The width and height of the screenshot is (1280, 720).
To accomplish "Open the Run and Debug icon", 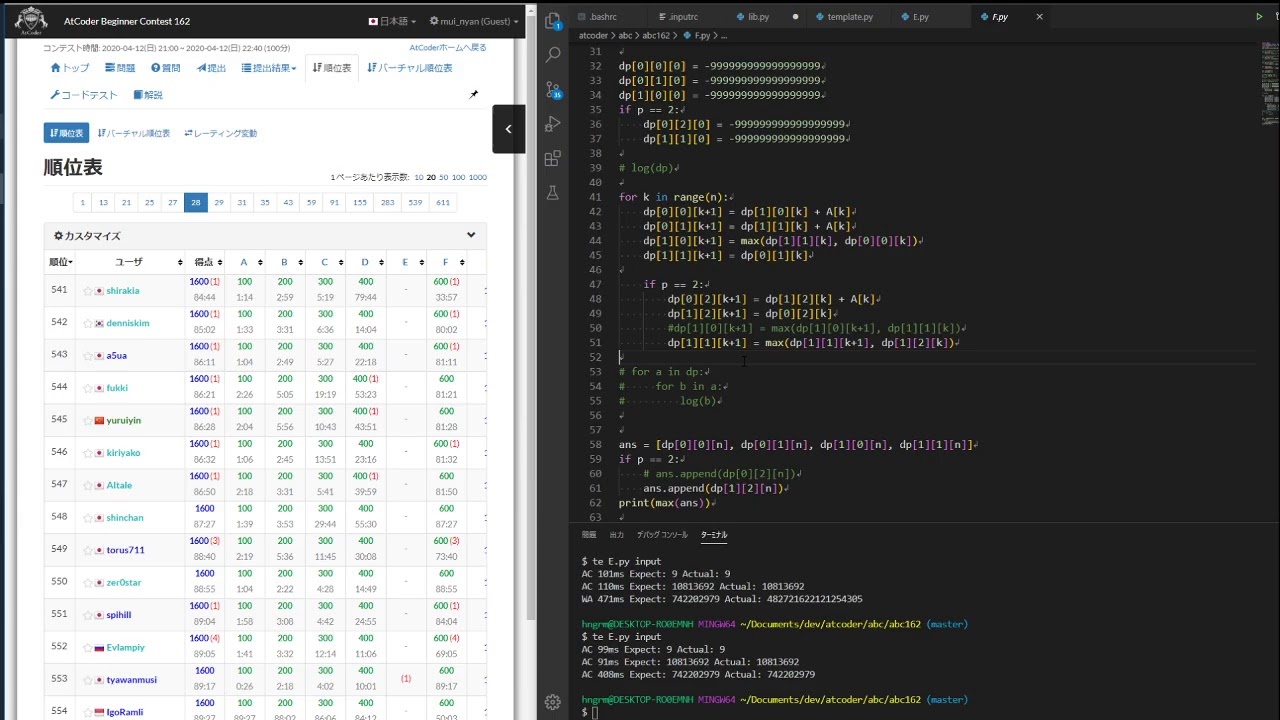I will (x=553, y=124).
